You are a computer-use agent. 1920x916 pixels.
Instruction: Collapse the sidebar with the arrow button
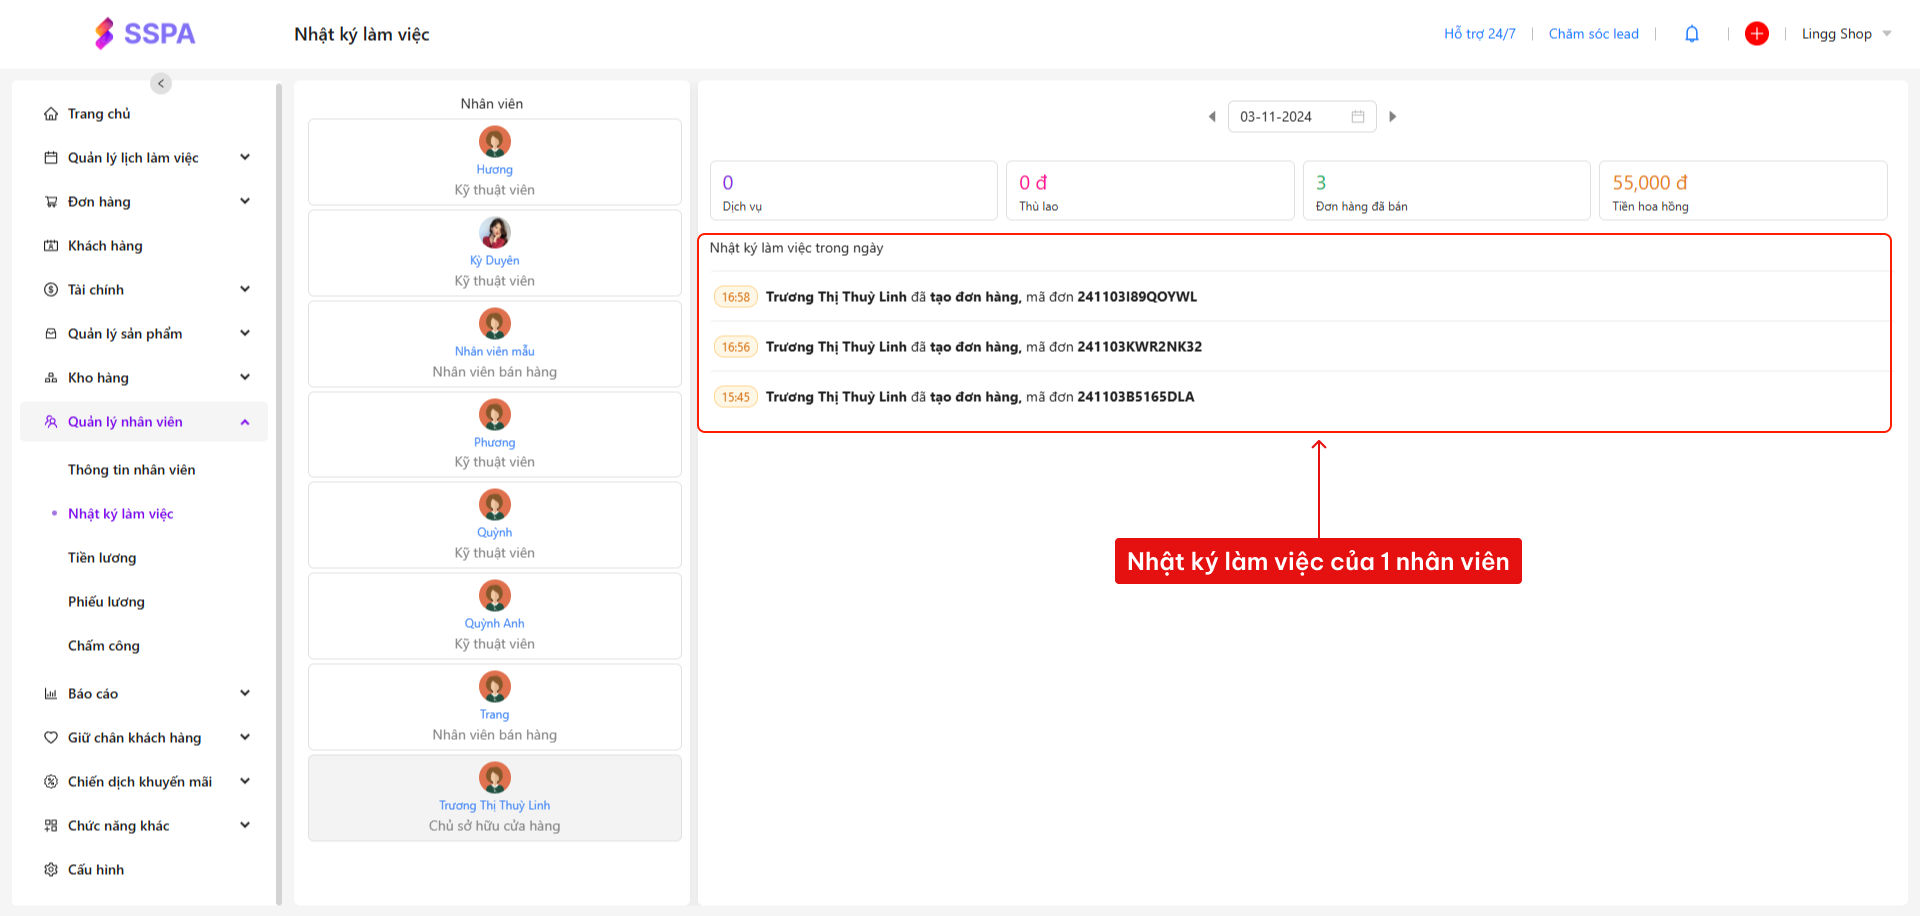tap(161, 84)
